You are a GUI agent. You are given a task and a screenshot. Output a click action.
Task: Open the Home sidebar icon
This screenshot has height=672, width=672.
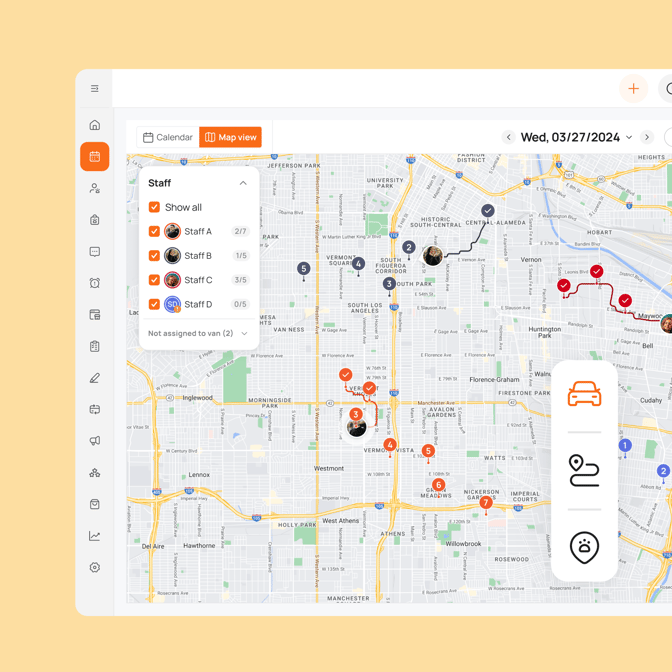95,125
